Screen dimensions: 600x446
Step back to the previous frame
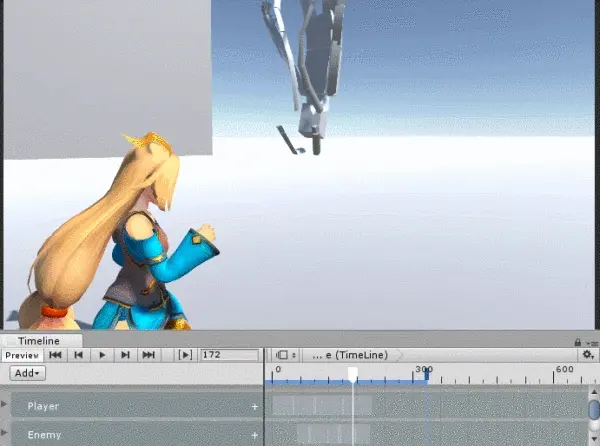click(x=79, y=355)
